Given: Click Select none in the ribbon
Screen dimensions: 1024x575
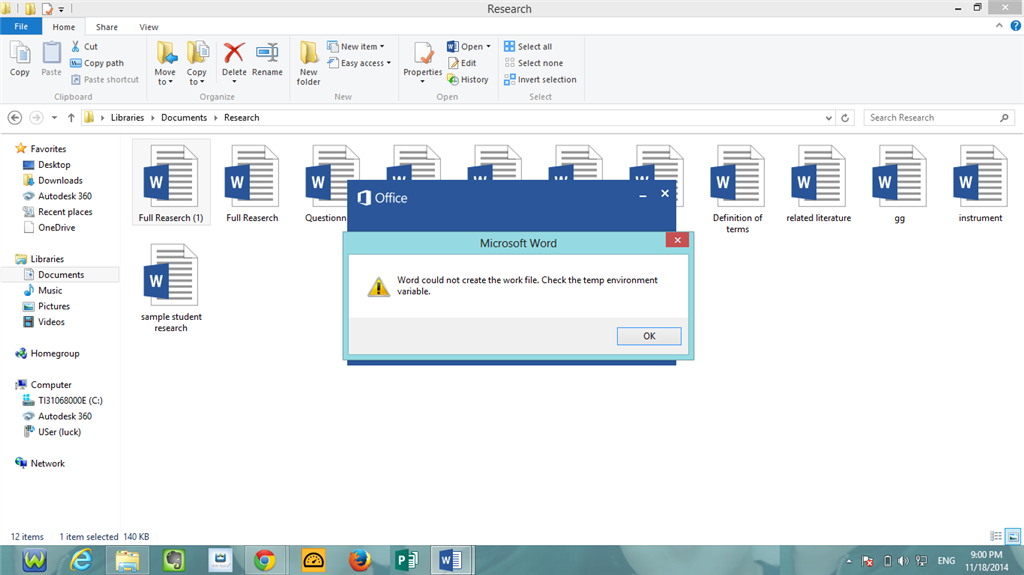Looking at the screenshot, I should click(534, 63).
